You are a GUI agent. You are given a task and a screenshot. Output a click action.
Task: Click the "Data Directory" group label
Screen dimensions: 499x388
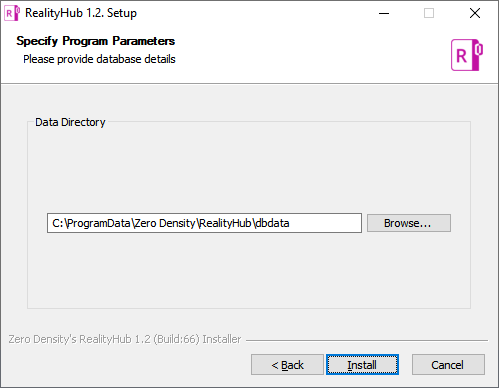tap(70, 122)
